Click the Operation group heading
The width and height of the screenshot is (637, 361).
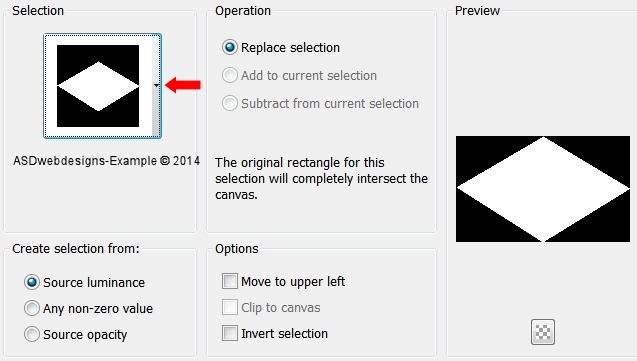point(243,11)
